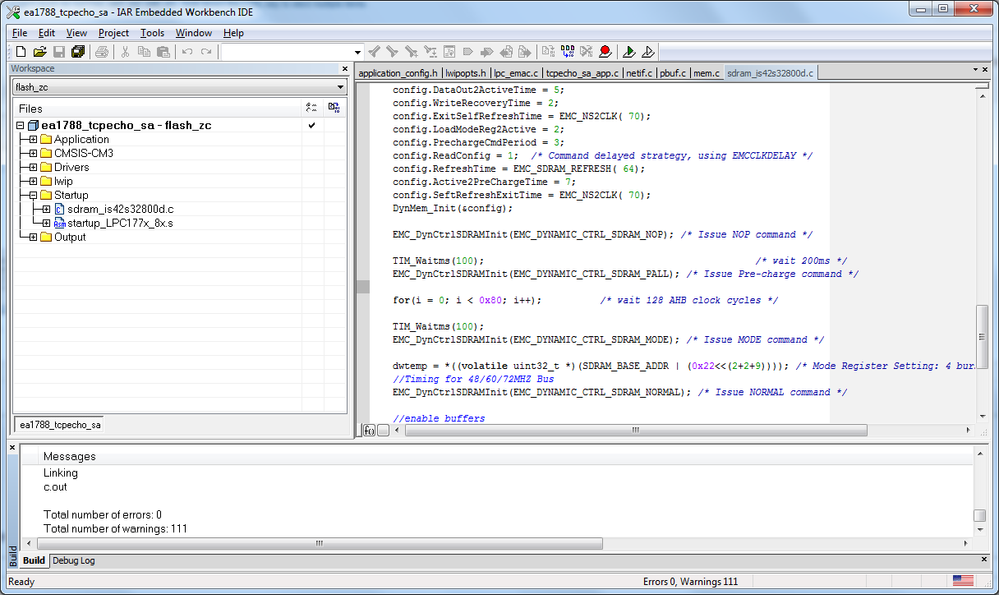Click the function list (f()) button below editor
The image size is (999, 595).
(369, 431)
